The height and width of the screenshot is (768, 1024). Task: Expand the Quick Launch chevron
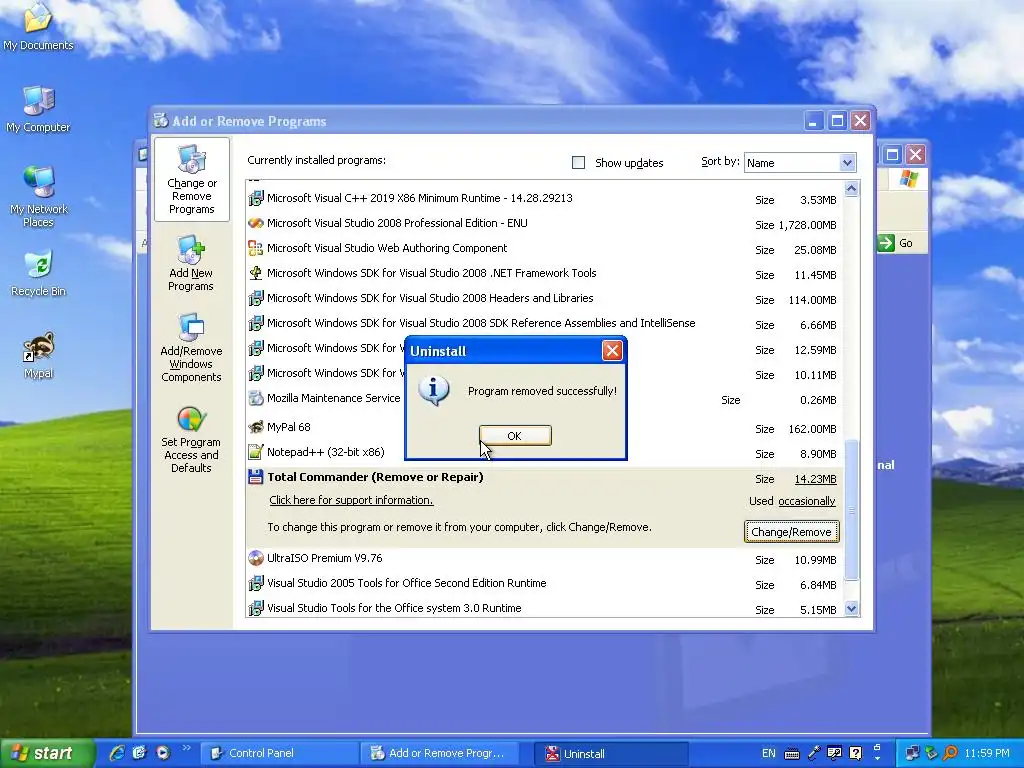tap(186, 747)
